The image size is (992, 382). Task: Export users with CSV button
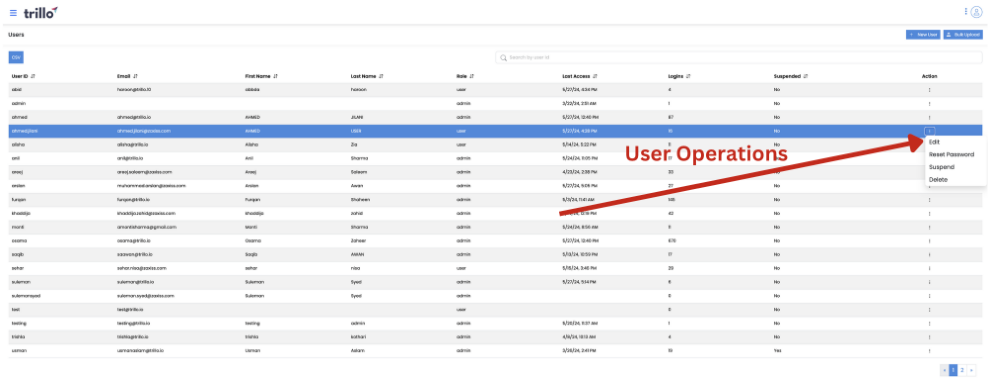tap(16, 57)
